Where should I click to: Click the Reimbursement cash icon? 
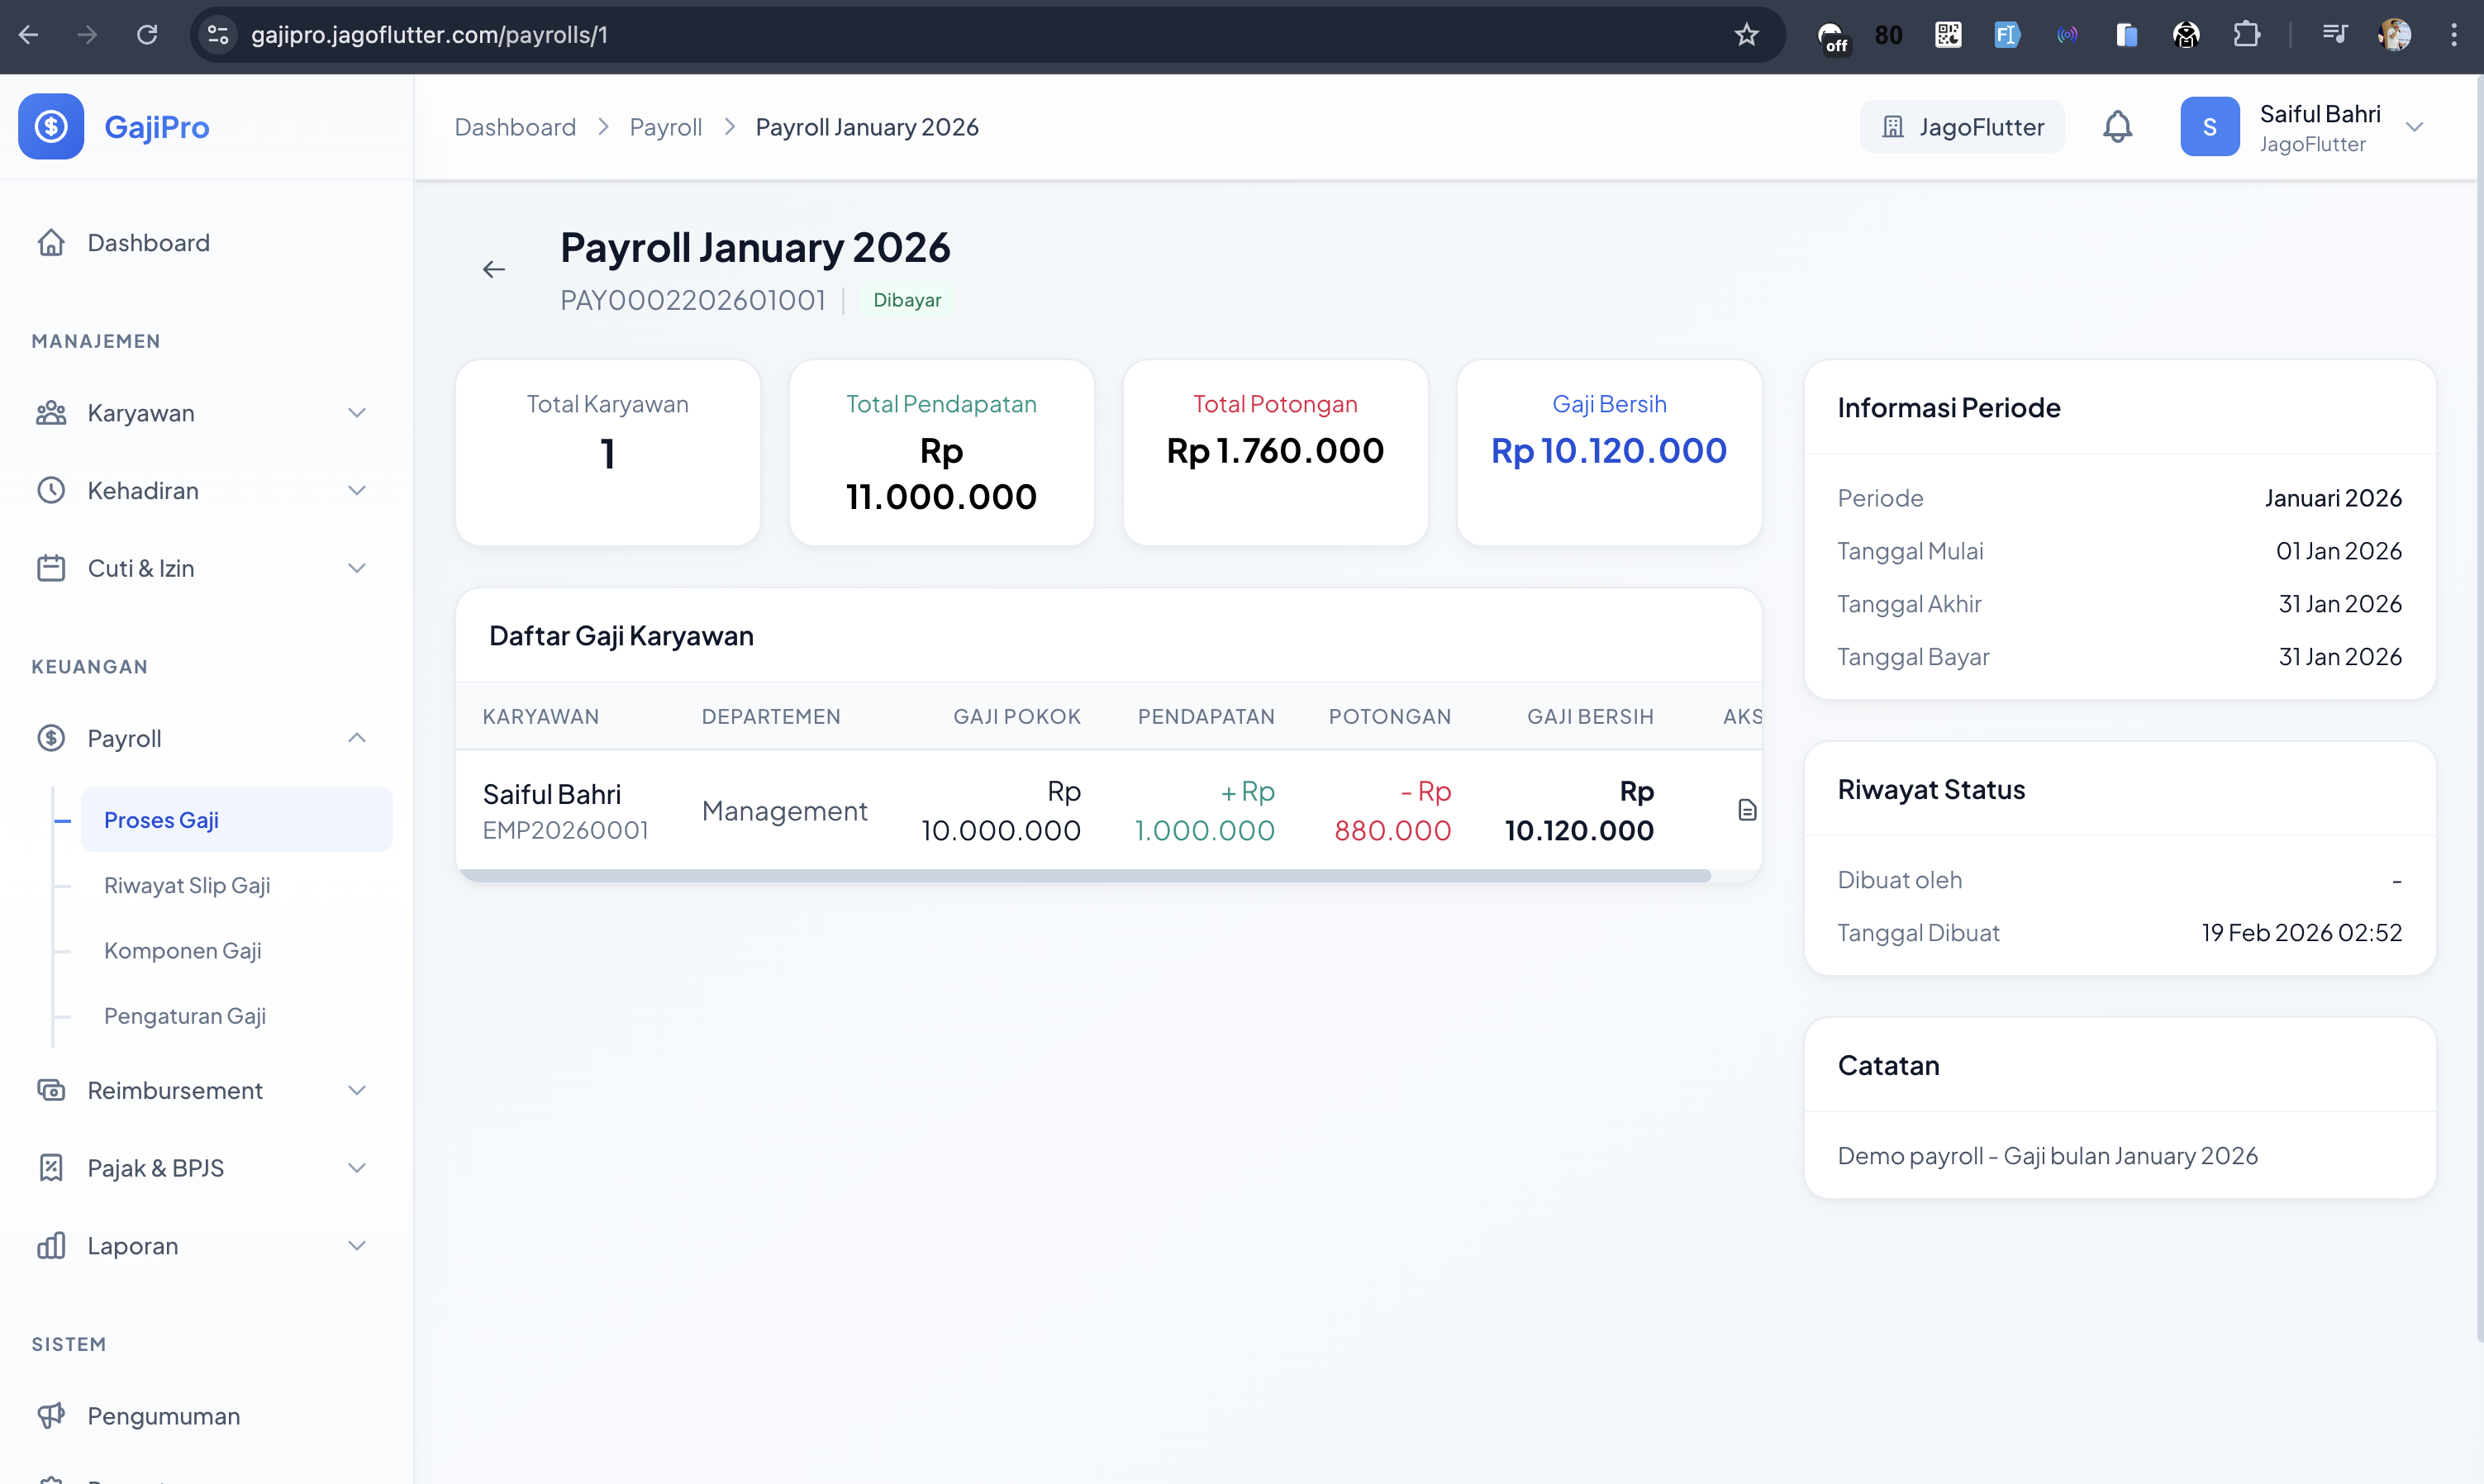pyautogui.click(x=51, y=1090)
